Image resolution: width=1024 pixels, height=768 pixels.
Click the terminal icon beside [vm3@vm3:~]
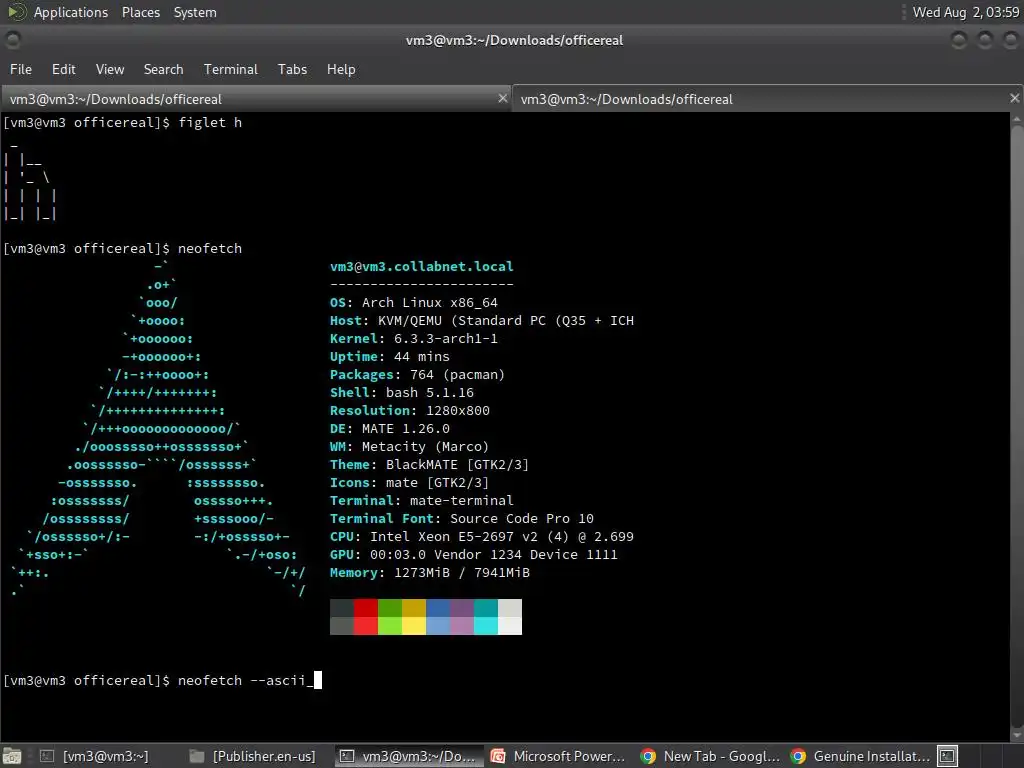point(46,756)
